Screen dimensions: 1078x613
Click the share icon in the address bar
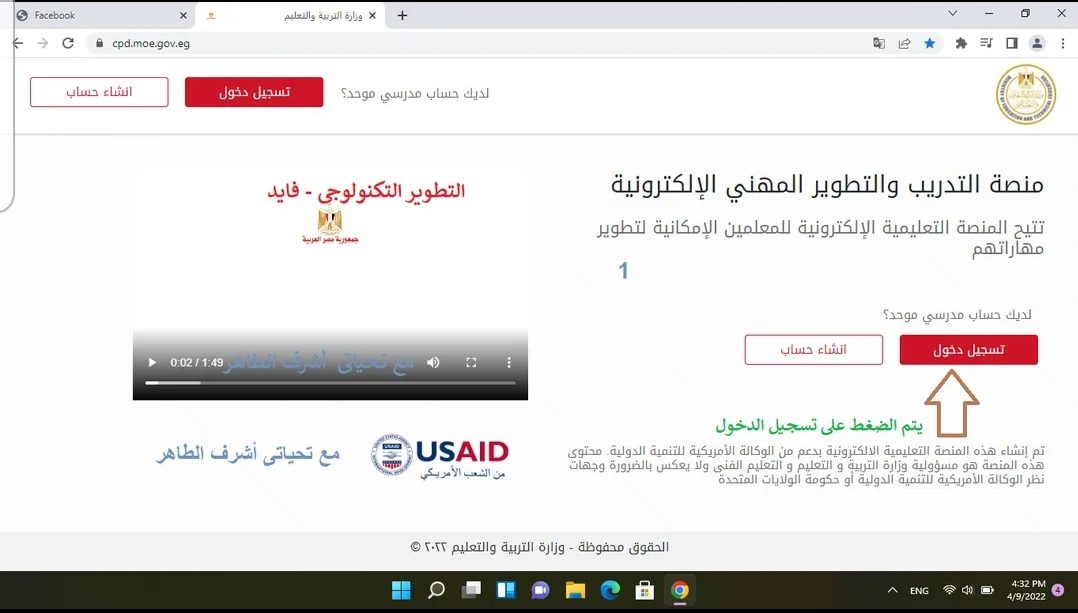904,43
